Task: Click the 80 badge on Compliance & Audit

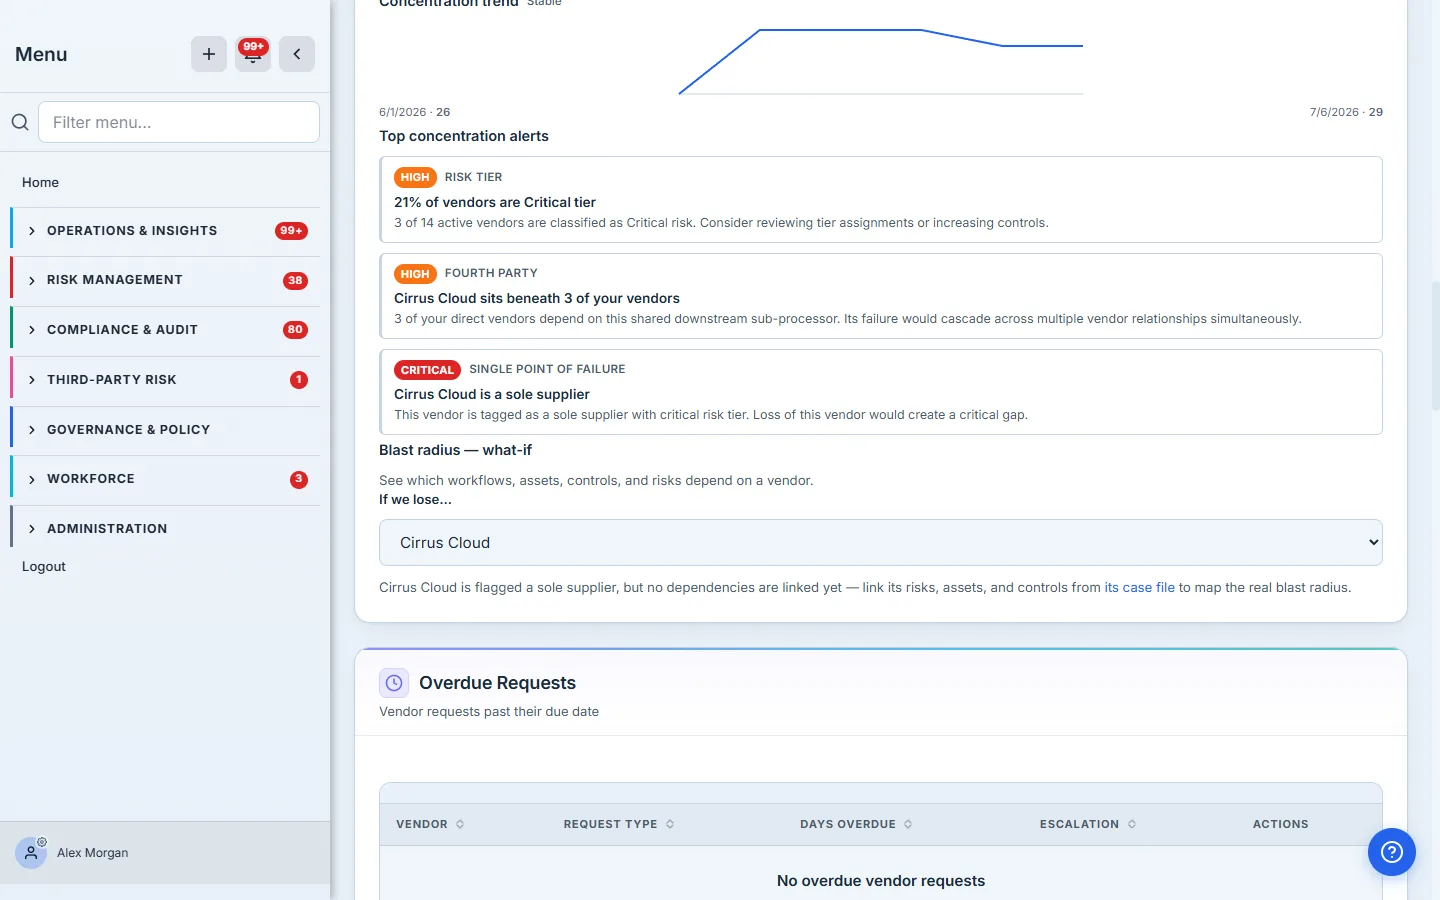Action: point(295,330)
